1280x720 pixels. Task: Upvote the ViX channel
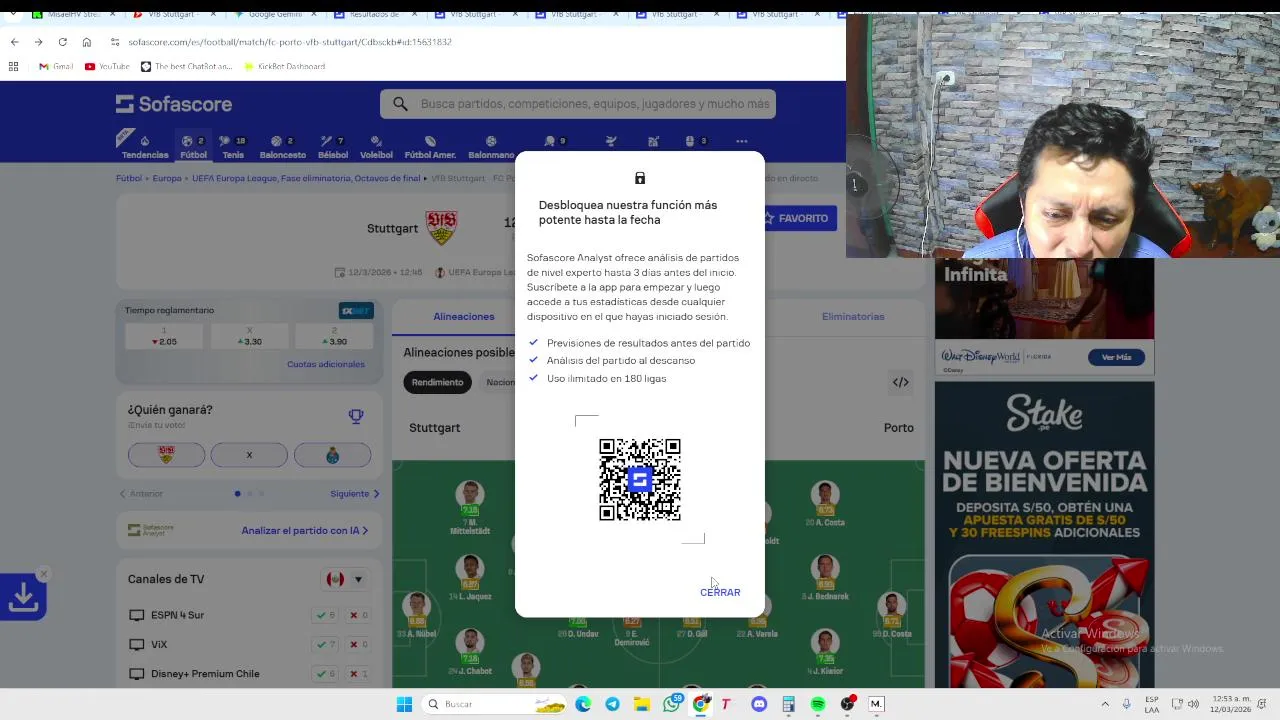pyautogui.click(x=326, y=644)
